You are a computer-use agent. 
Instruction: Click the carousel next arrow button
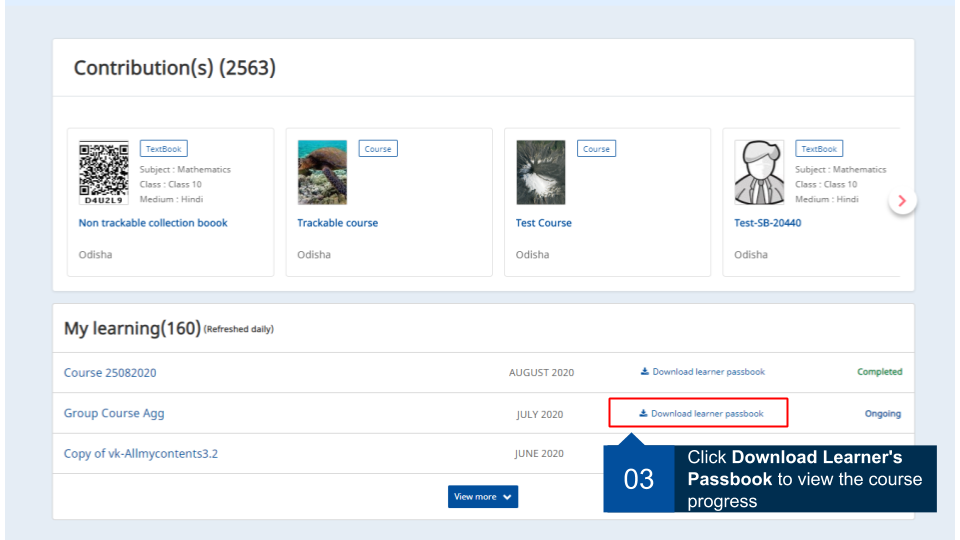[x=902, y=201]
